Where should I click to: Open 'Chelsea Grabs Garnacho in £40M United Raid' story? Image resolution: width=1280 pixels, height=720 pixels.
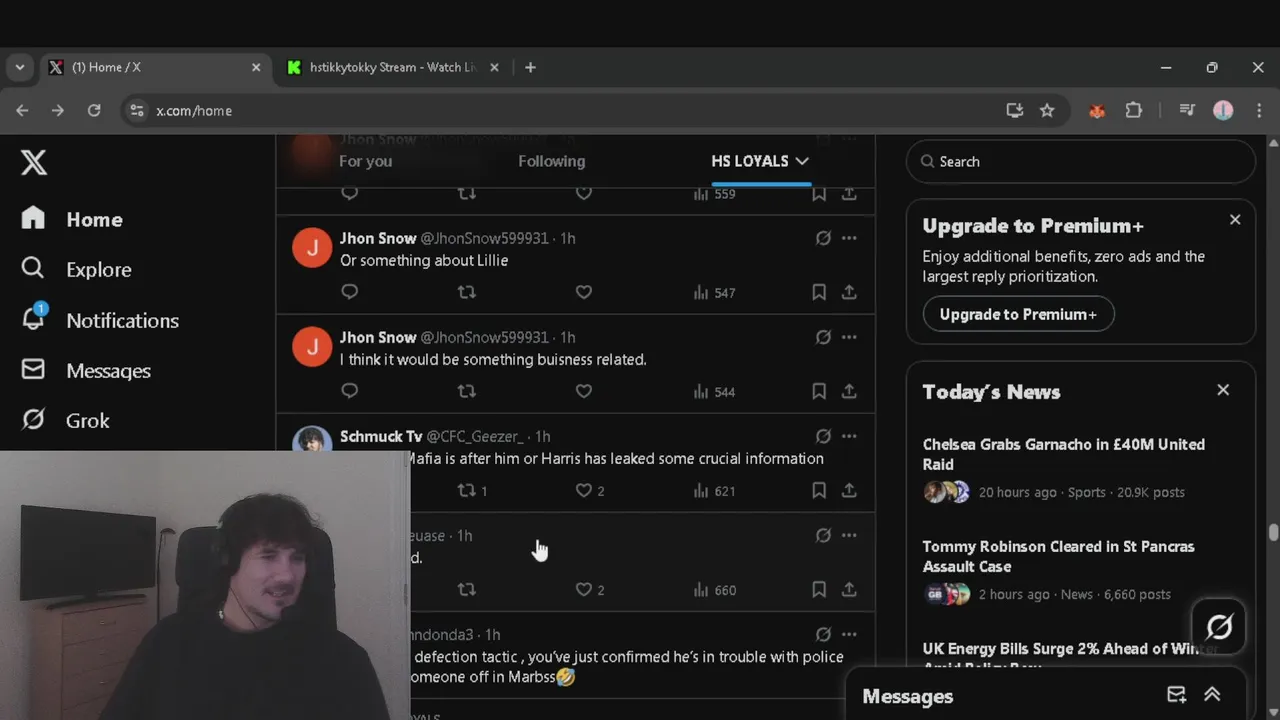1064,454
